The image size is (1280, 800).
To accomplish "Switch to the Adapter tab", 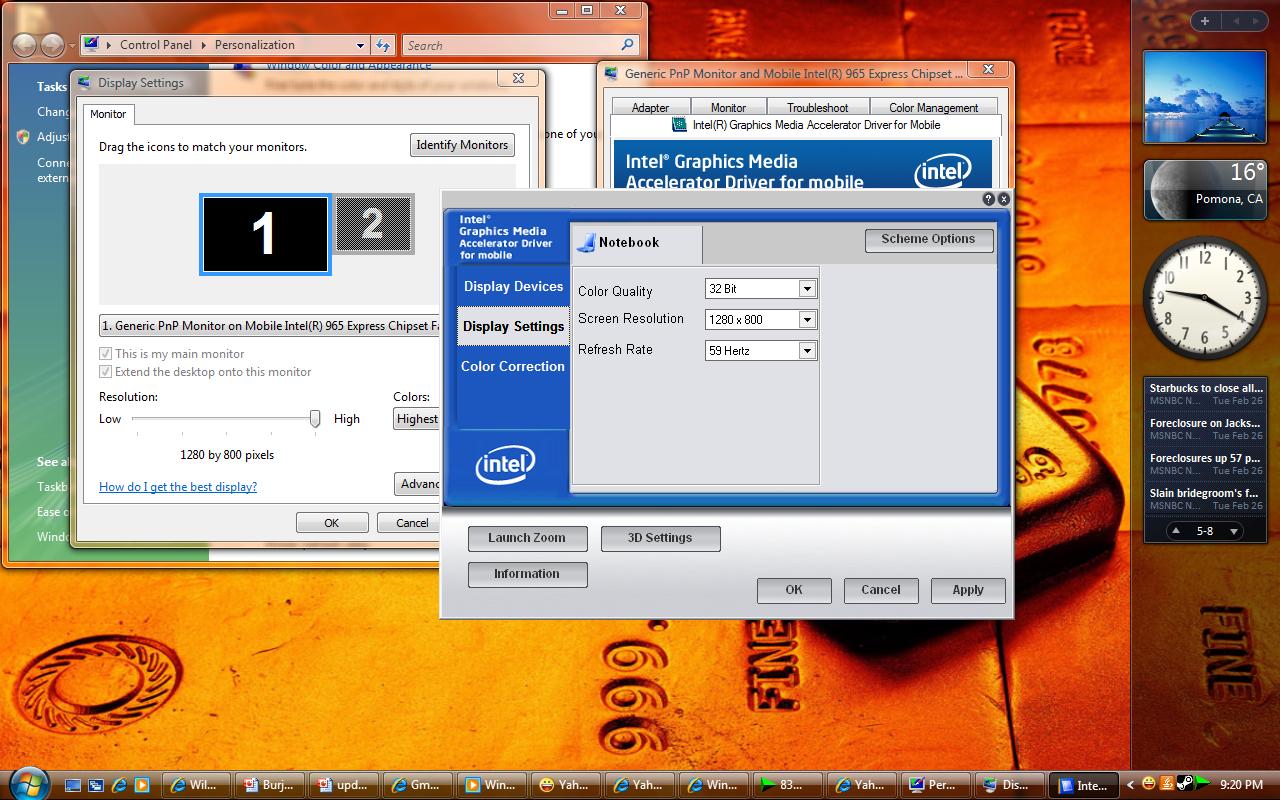I will pos(650,107).
